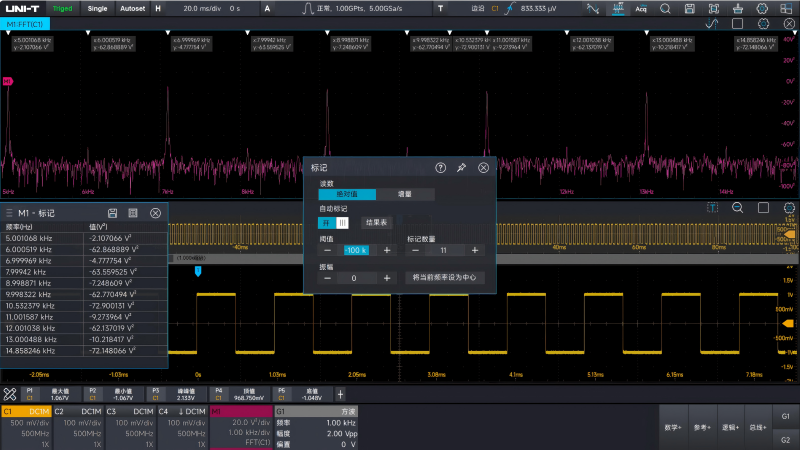The image size is (800, 450).
Task: Click the 标记数量 field showing 11
Action: pos(444,251)
